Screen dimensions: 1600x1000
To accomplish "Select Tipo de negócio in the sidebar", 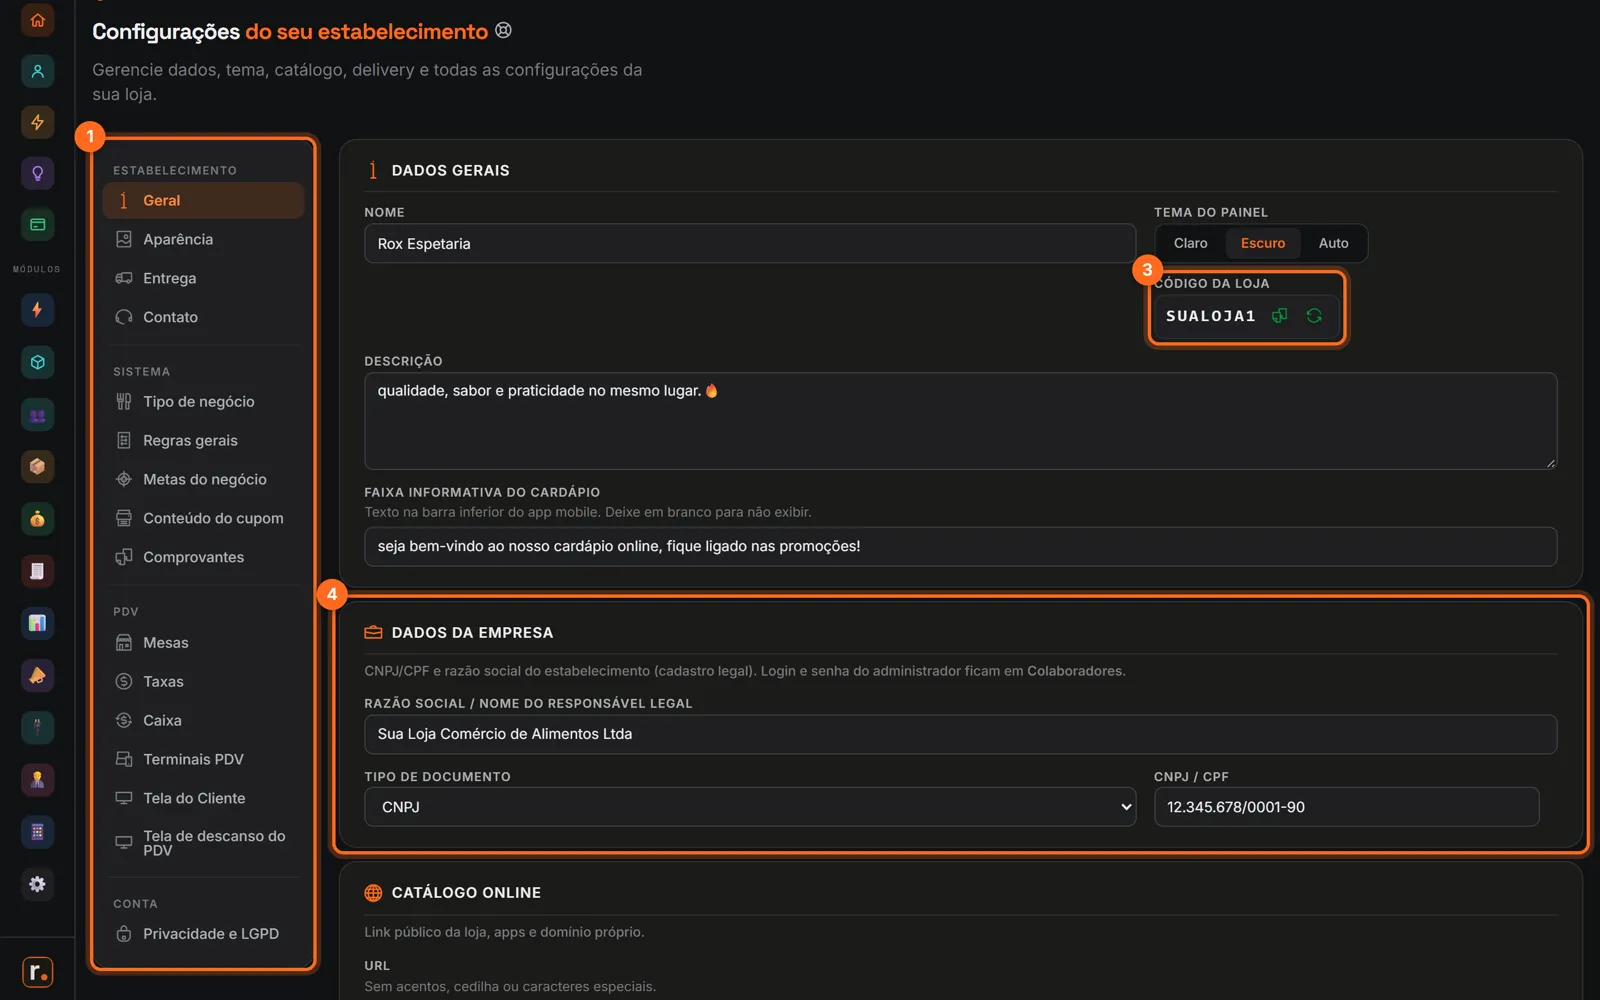I will pyautogui.click(x=203, y=401).
